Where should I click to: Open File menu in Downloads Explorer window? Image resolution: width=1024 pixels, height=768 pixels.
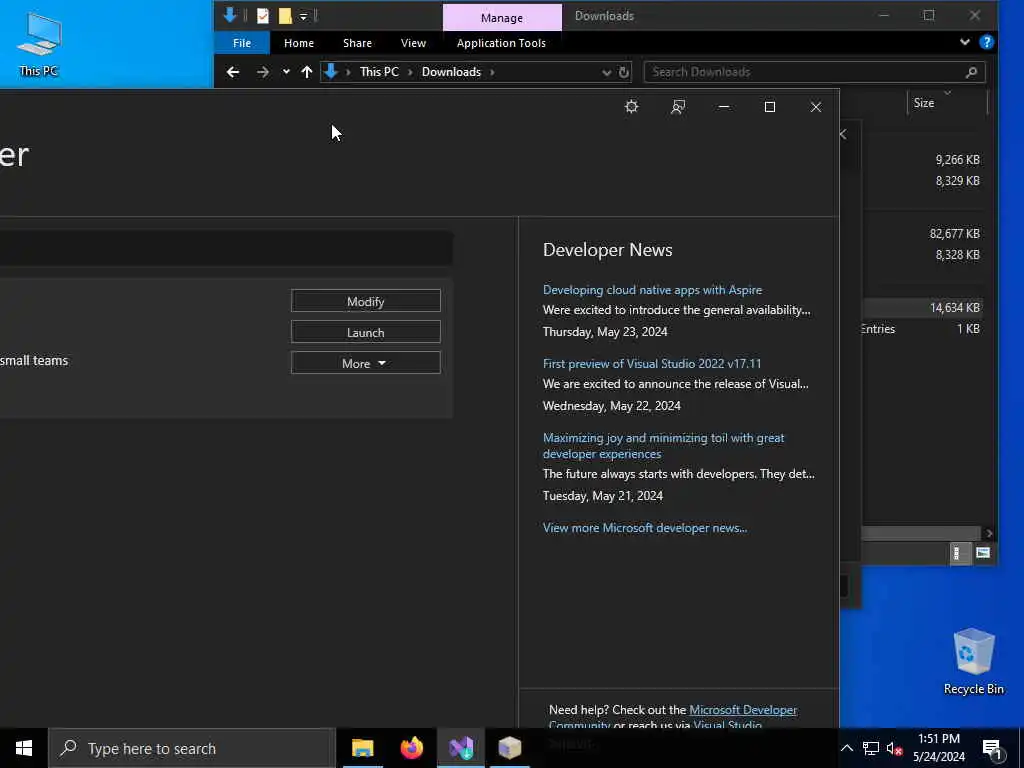242,43
